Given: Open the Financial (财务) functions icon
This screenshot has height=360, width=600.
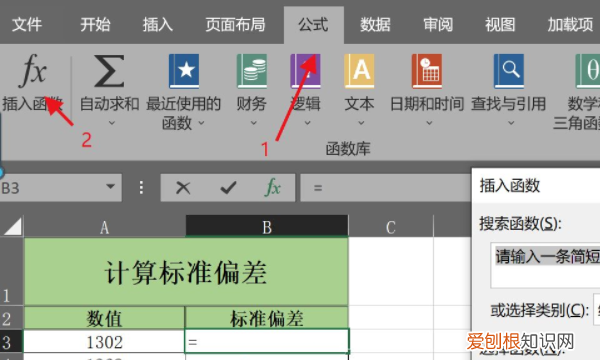Looking at the screenshot, I should pos(251,71).
